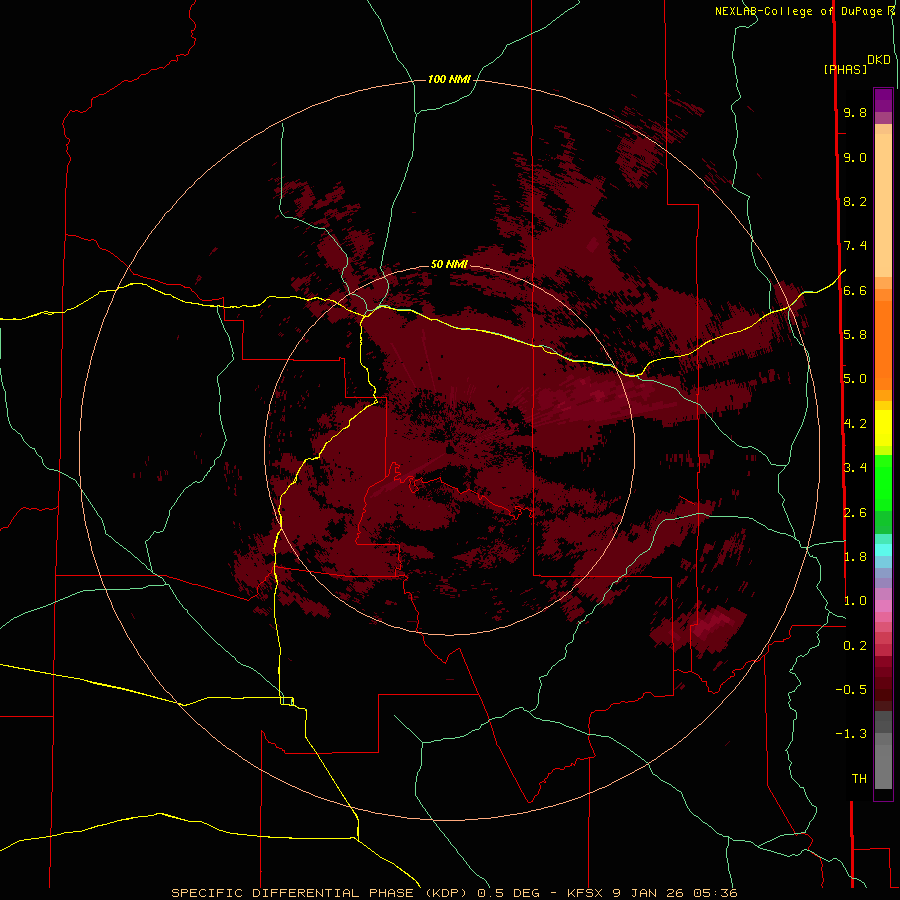The height and width of the screenshot is (900, 900).
Task: Select the 100 NMI range ring label
Action: [x=449, y=79]
